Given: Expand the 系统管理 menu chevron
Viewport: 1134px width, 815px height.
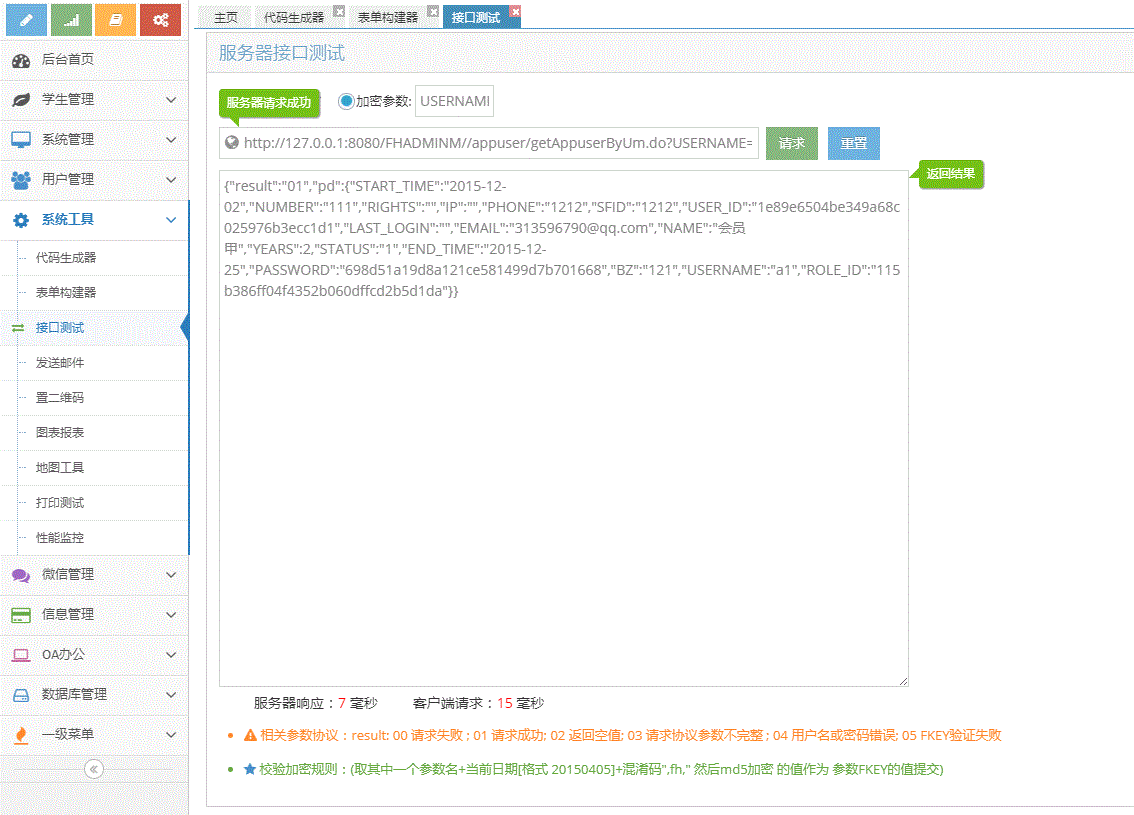Looking at the screenshot, I should [x=171, y=140].
